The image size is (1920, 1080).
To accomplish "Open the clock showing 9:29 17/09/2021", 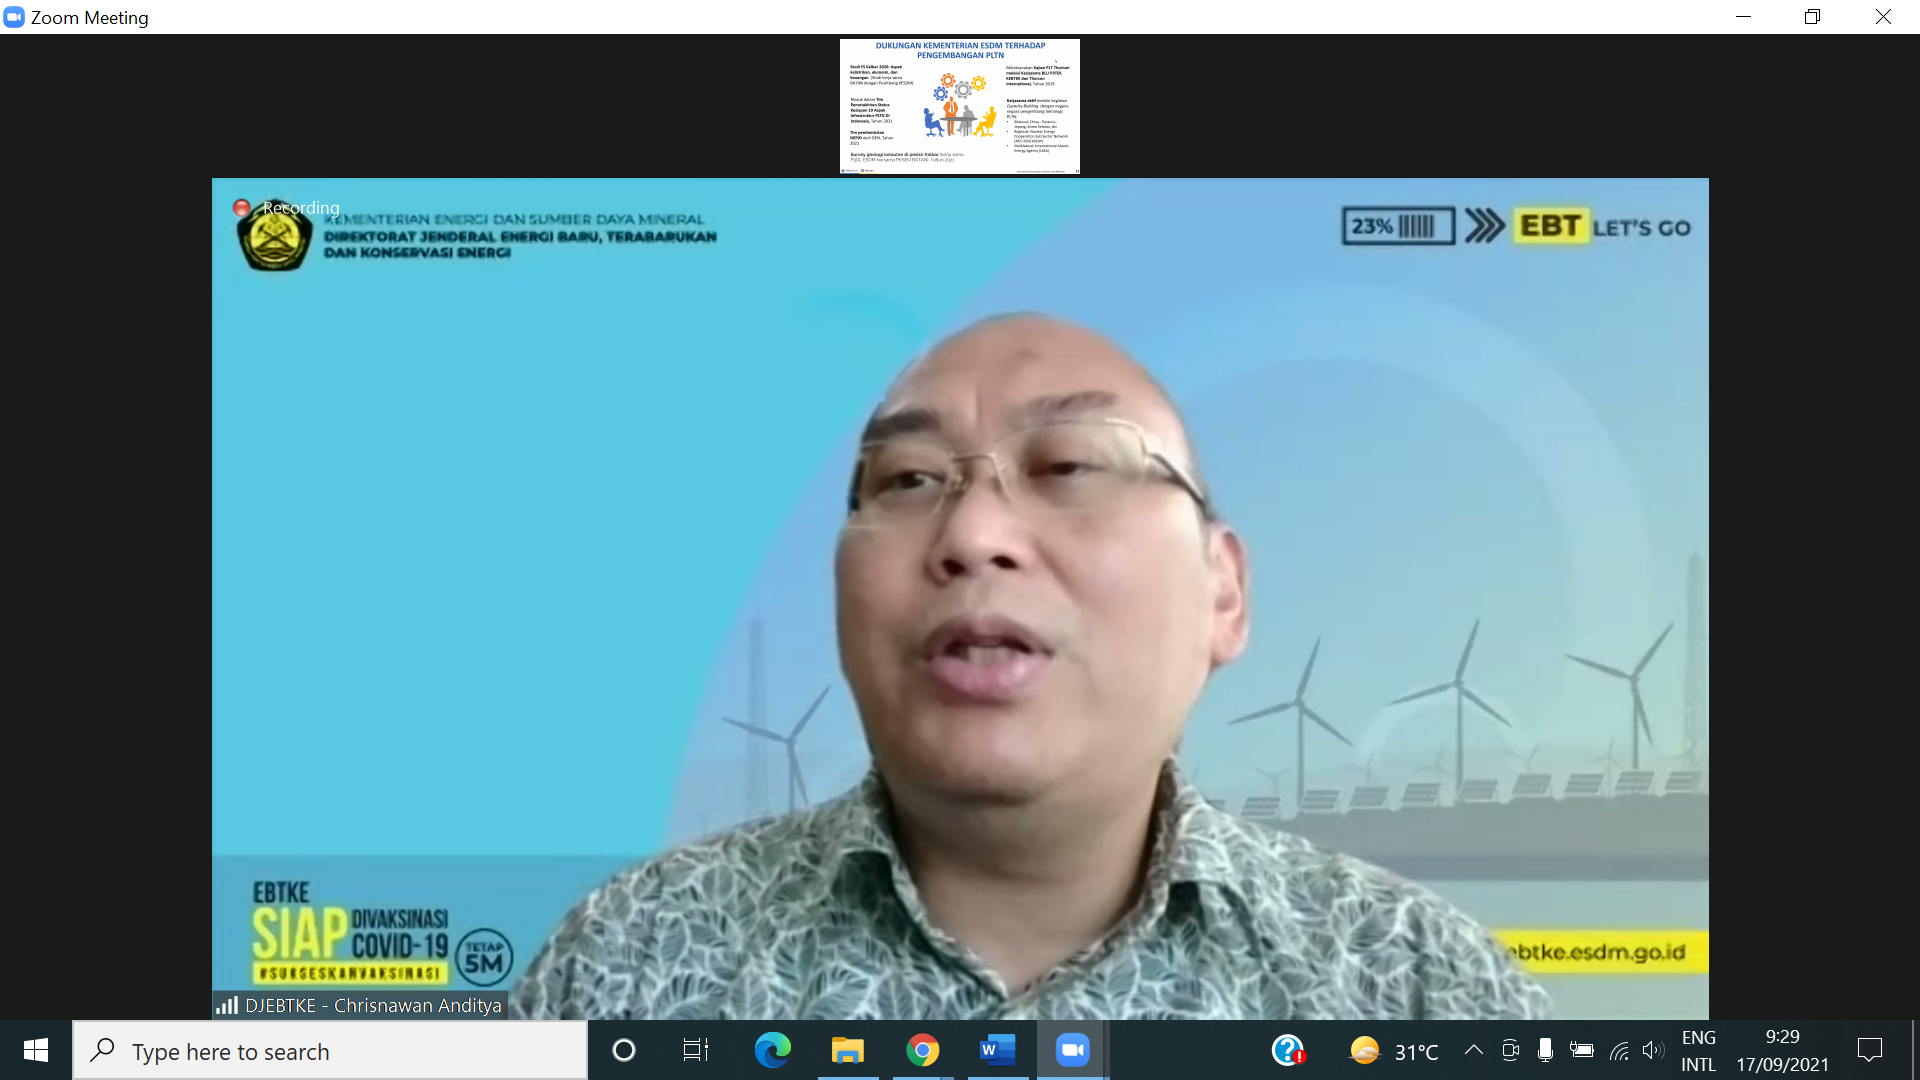I will point(1783,1051).
